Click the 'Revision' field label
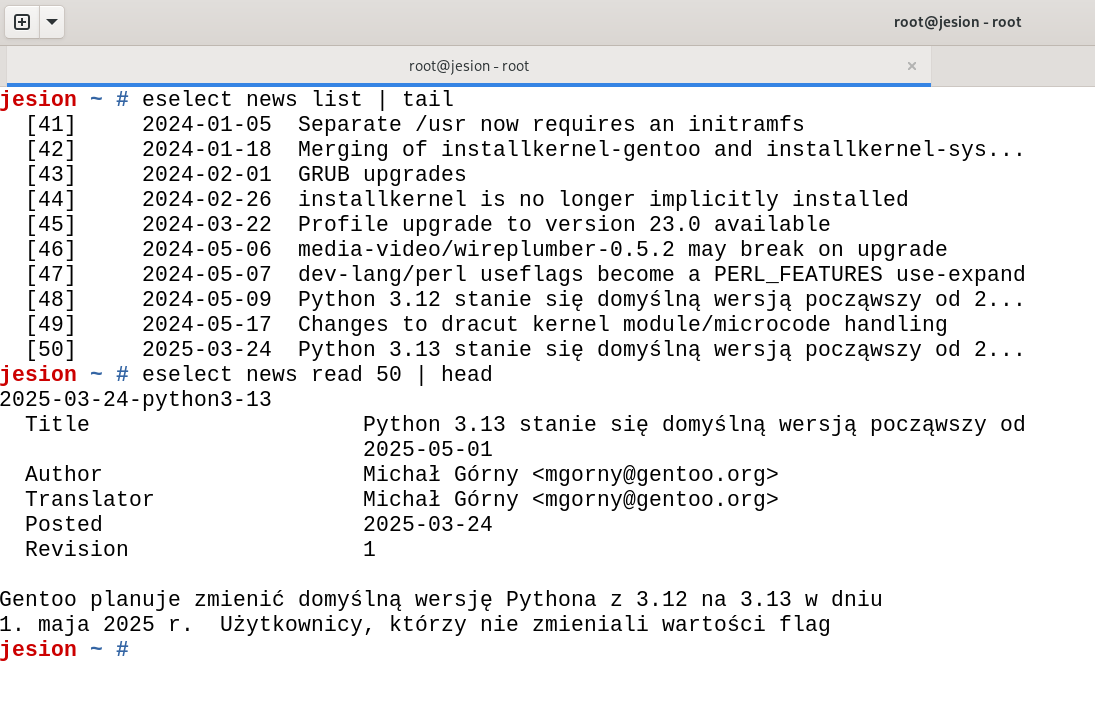 77,550
